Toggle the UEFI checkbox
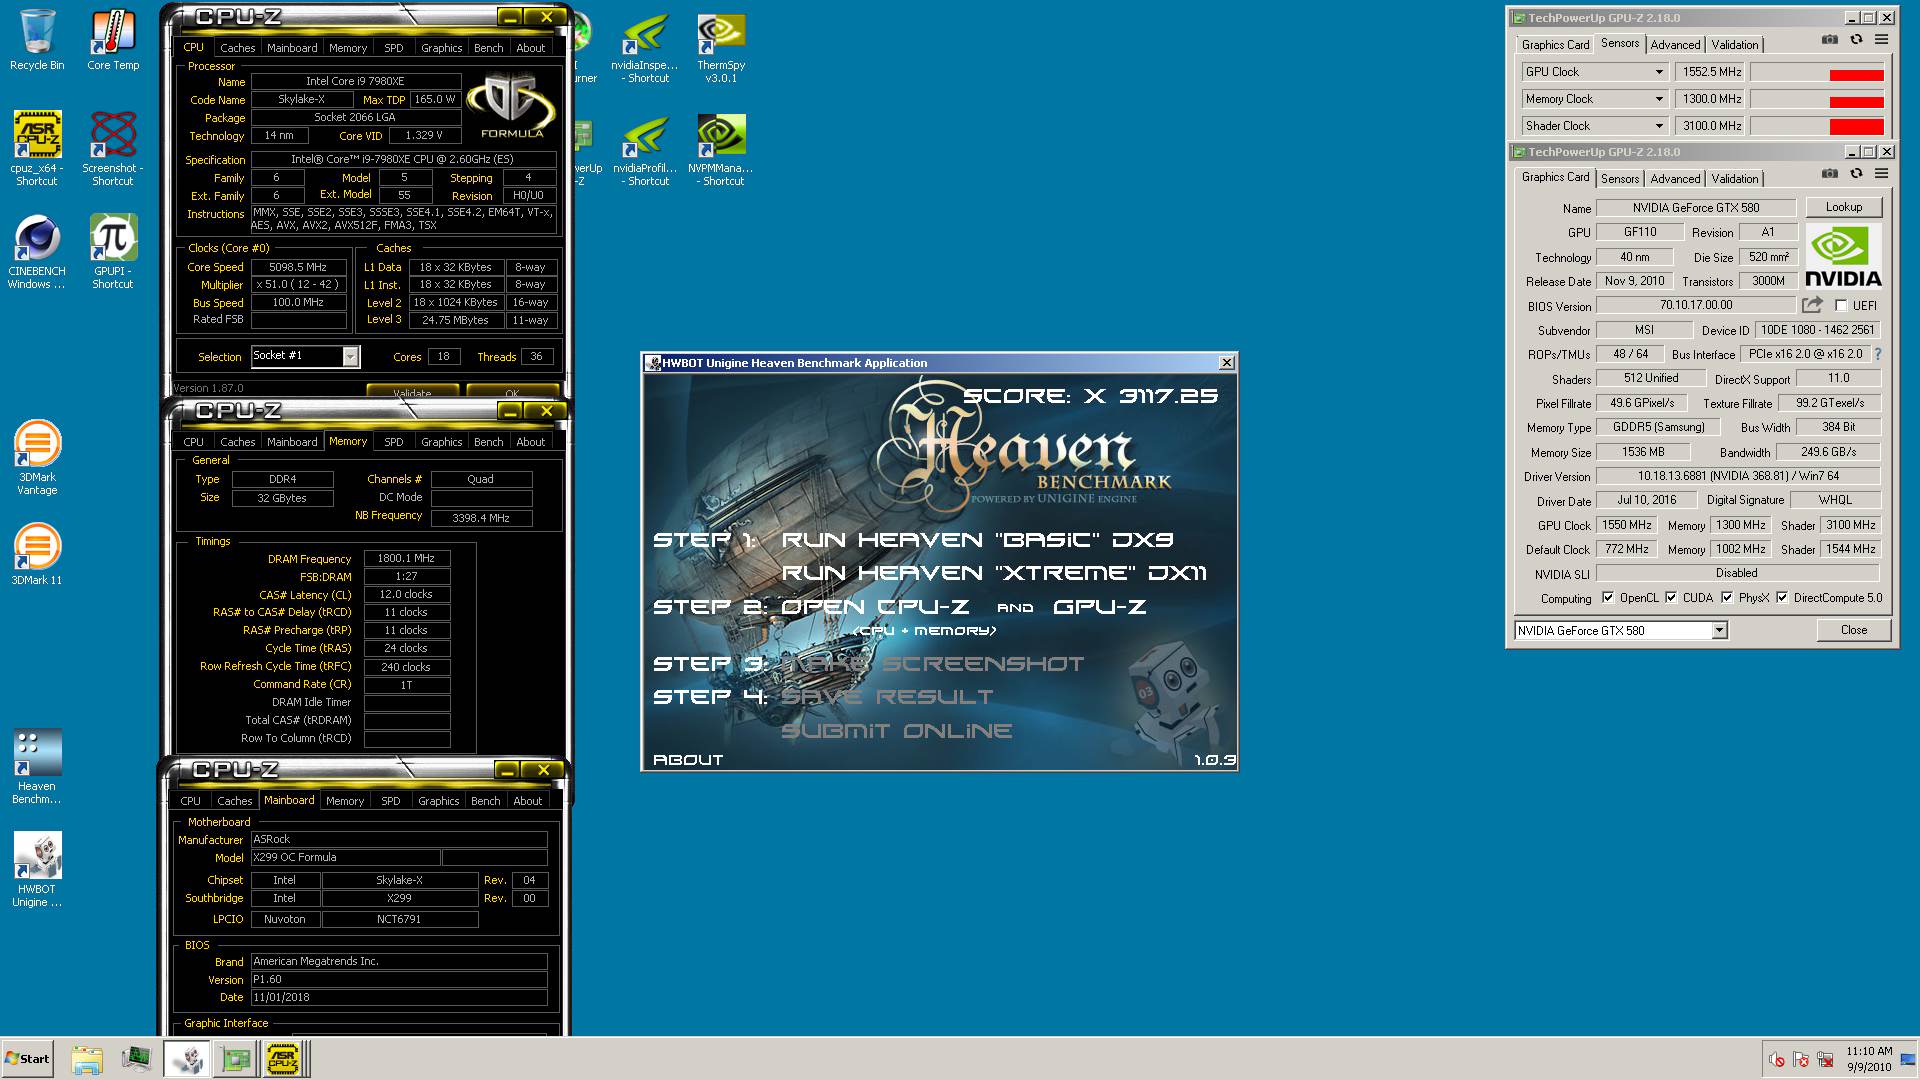This screenshot has height=1080, width=1920. pyautogui.click(x=1841, y=306)
